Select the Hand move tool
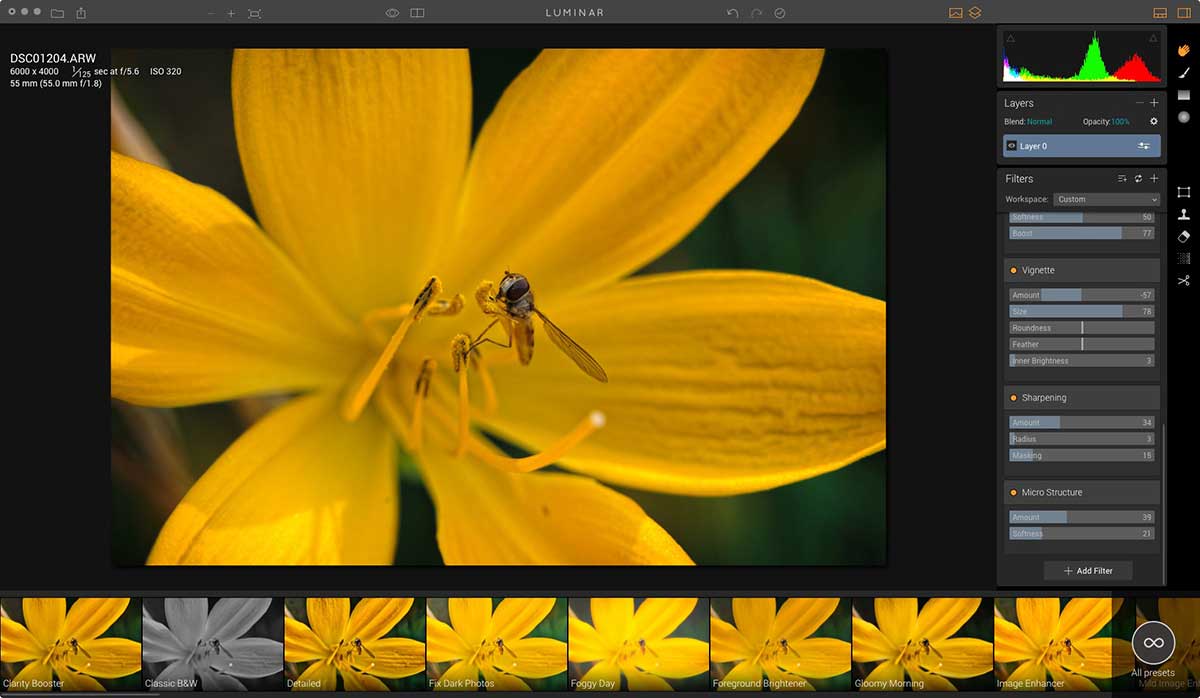The image size is (1200, 698). click(1184, 49)
